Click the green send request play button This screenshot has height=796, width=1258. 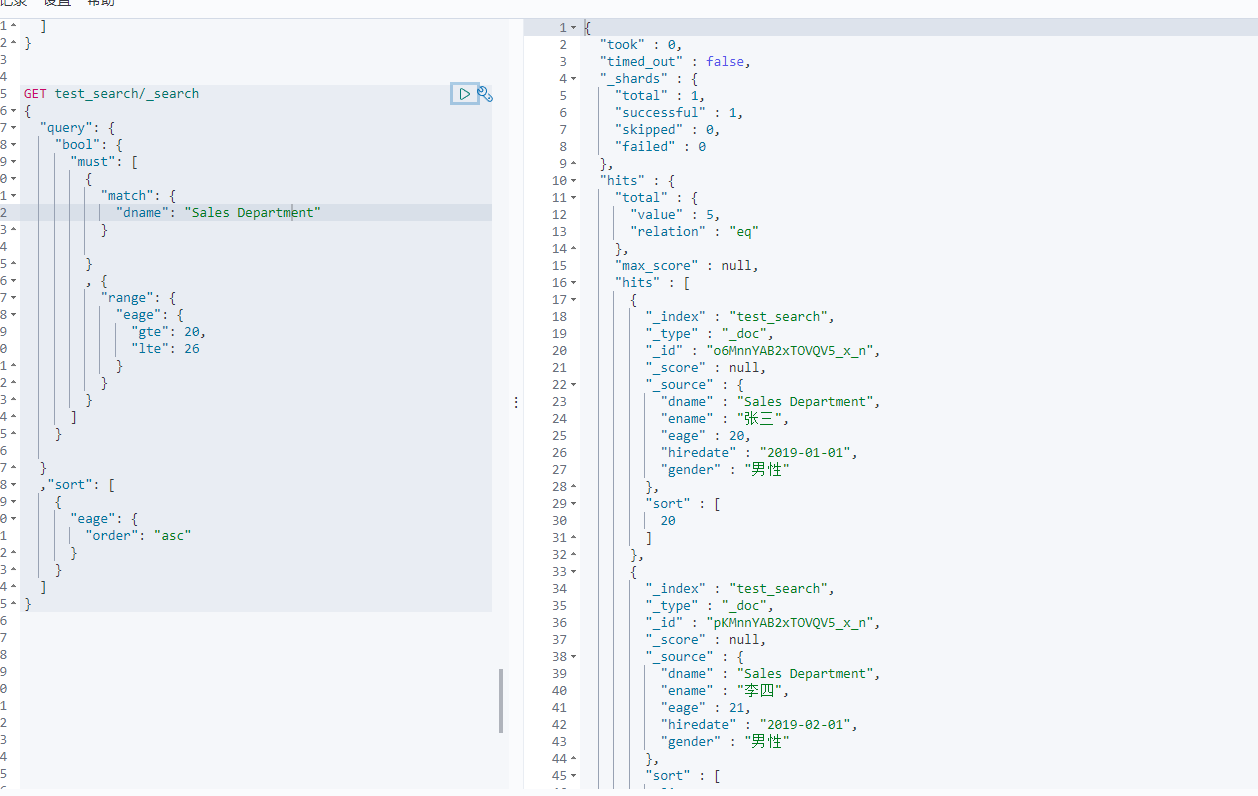pos(465,94)
